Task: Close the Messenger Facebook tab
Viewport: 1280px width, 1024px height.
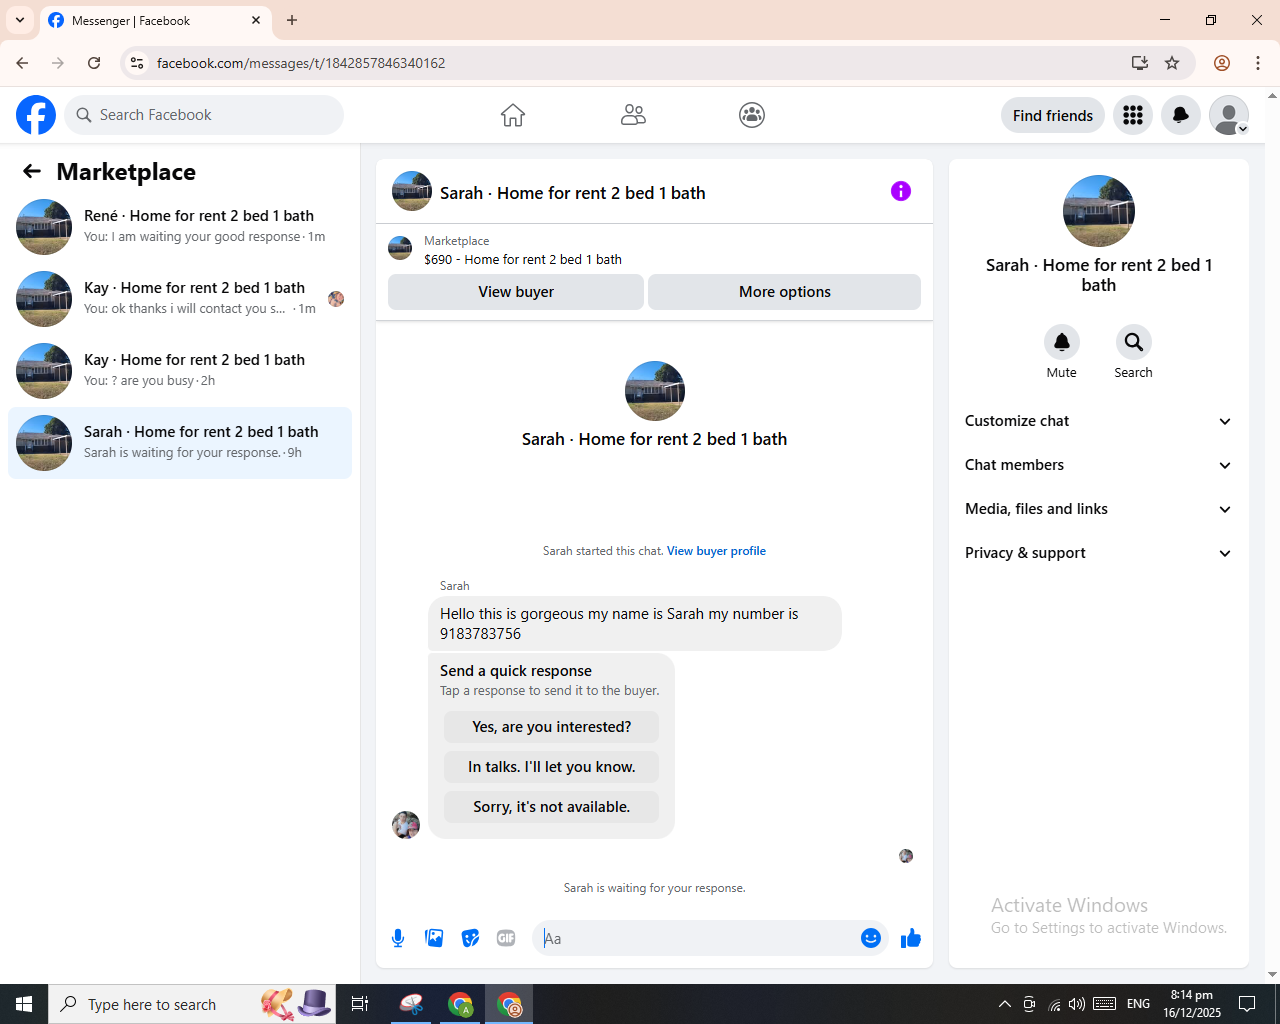Action: click(x=256, y=20)
